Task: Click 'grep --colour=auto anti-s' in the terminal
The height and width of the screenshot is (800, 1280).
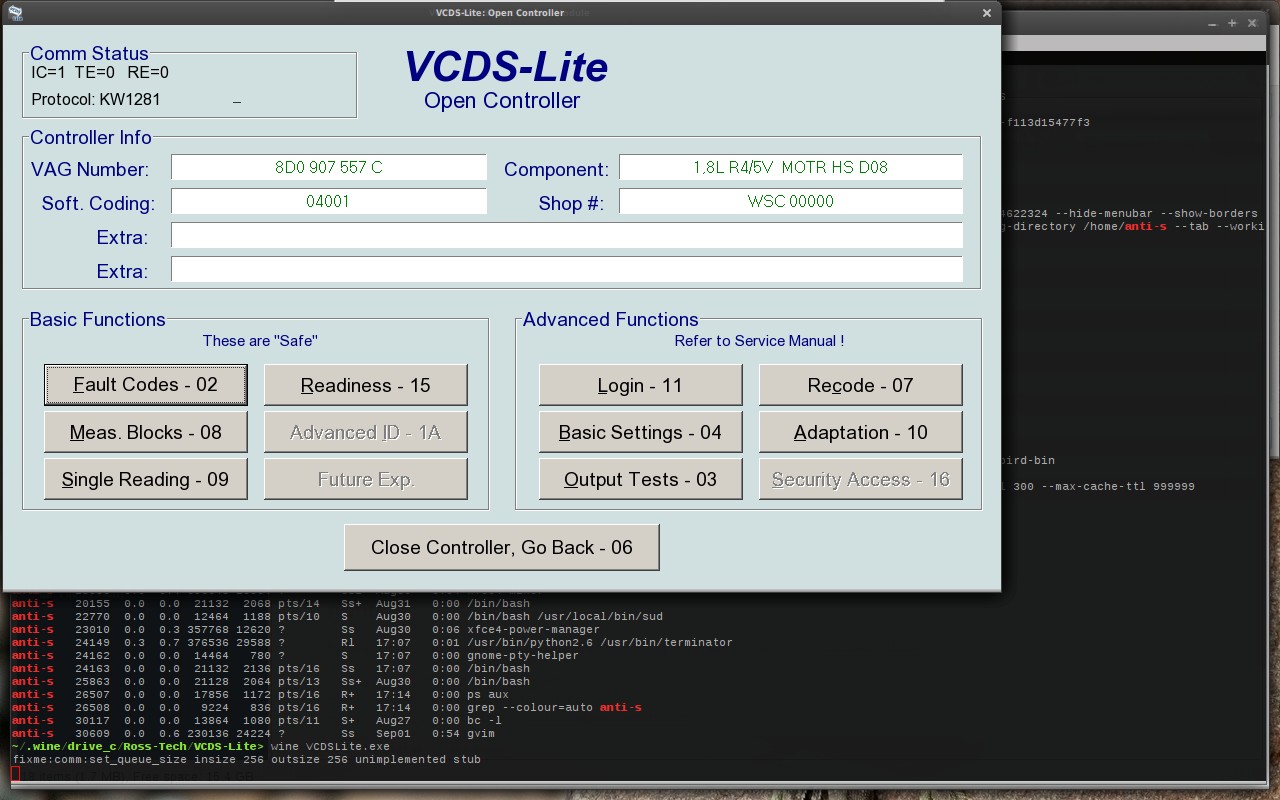Action: click(554, 707)
